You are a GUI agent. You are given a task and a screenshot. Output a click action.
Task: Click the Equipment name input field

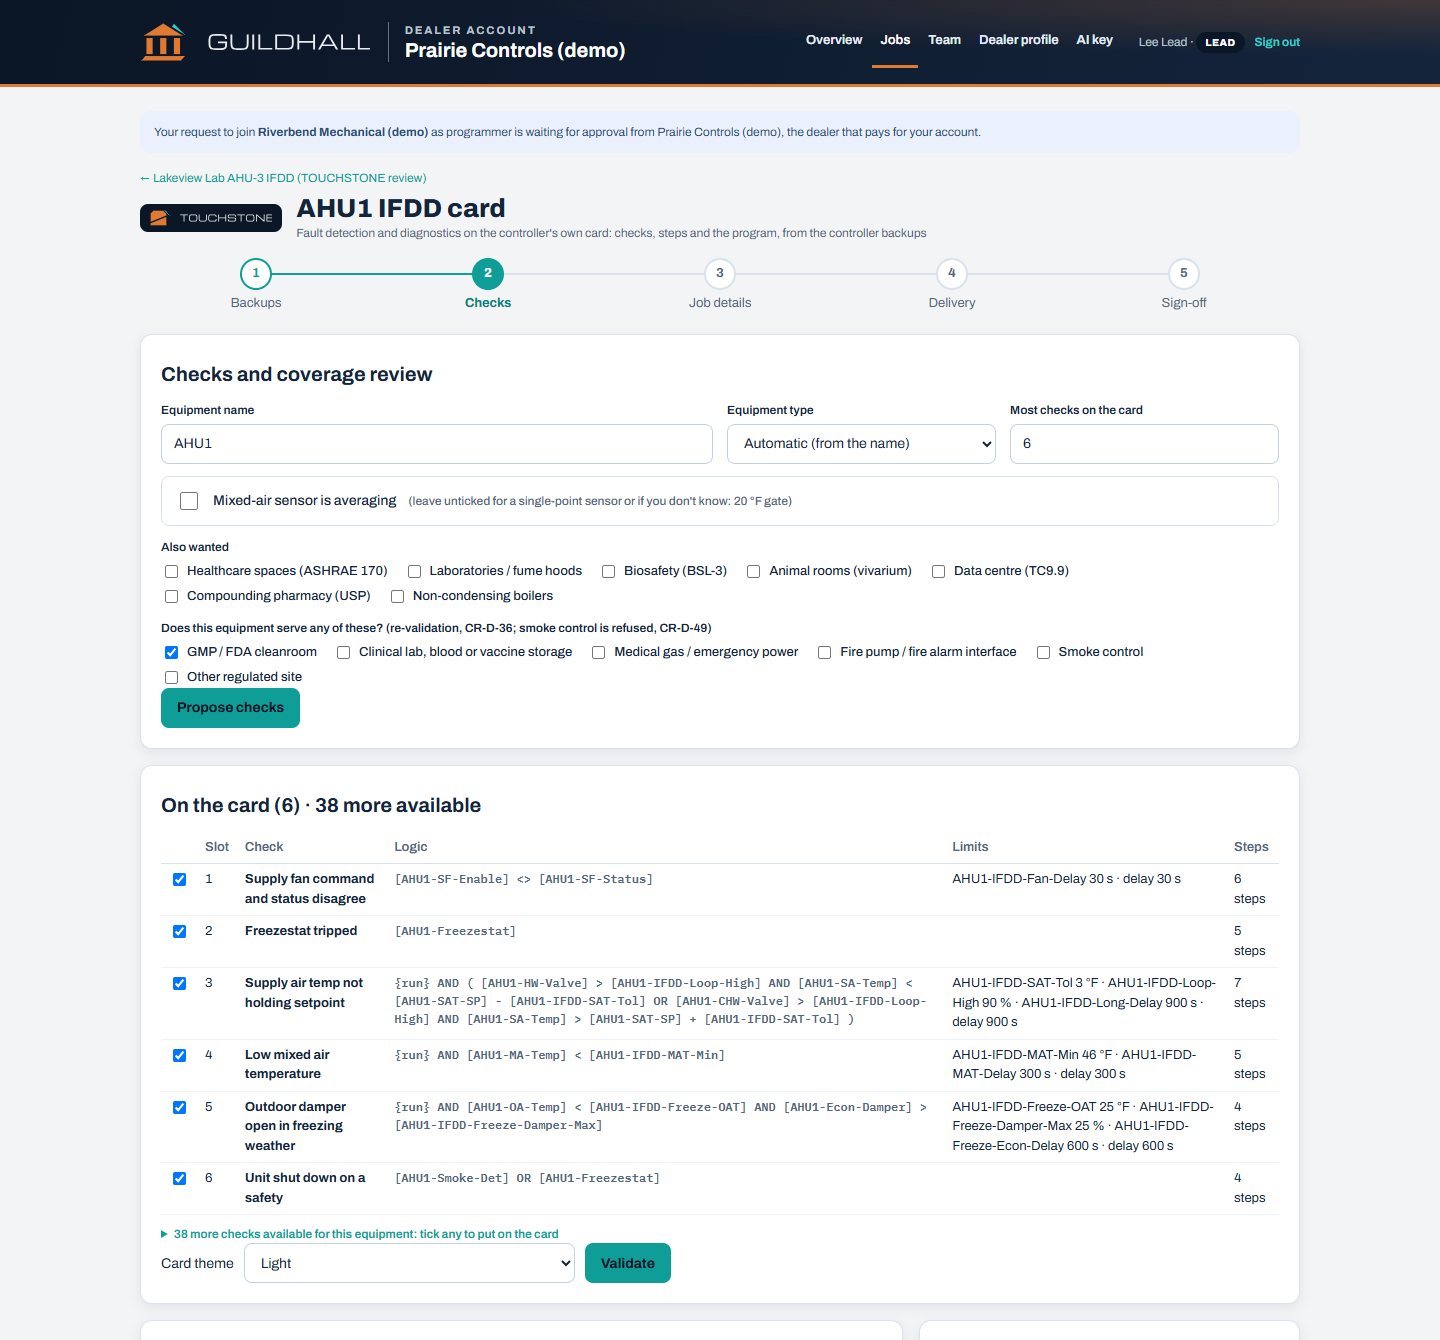437,444
